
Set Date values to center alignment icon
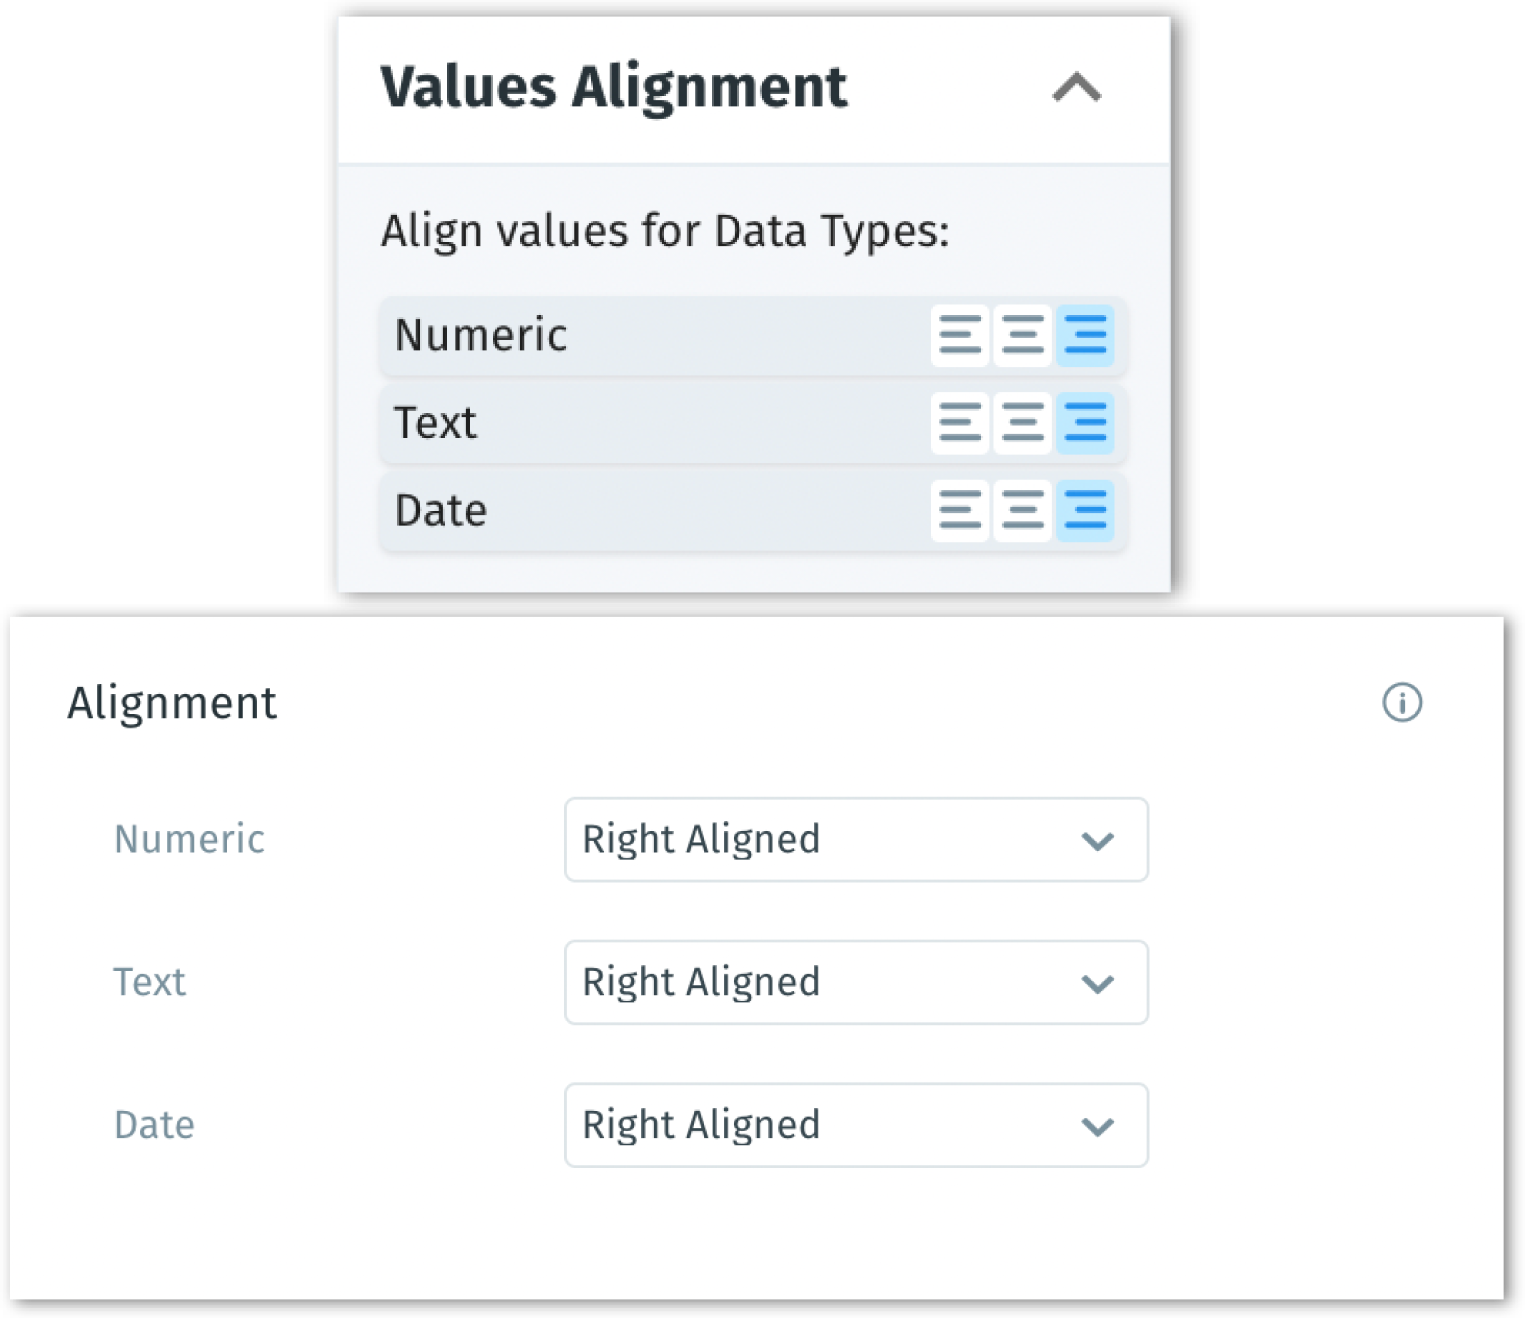(x=1022, y=511)
